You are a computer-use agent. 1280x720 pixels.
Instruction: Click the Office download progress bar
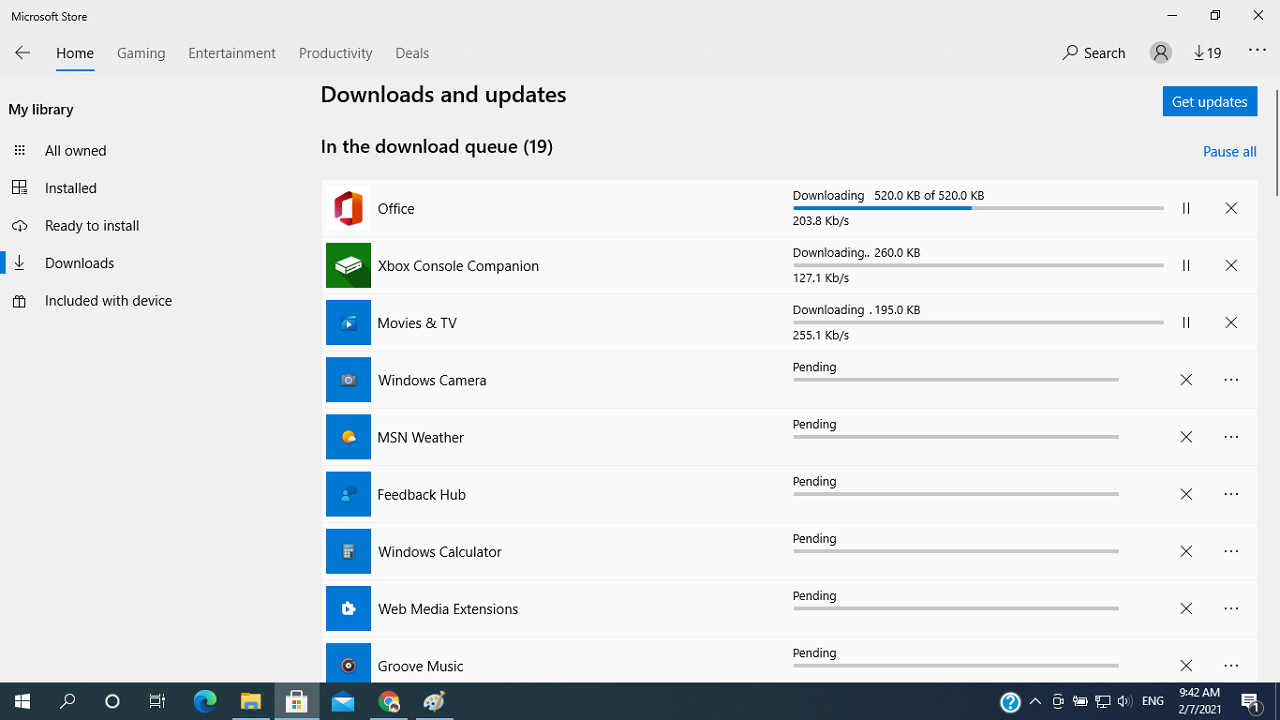point(978,208)
